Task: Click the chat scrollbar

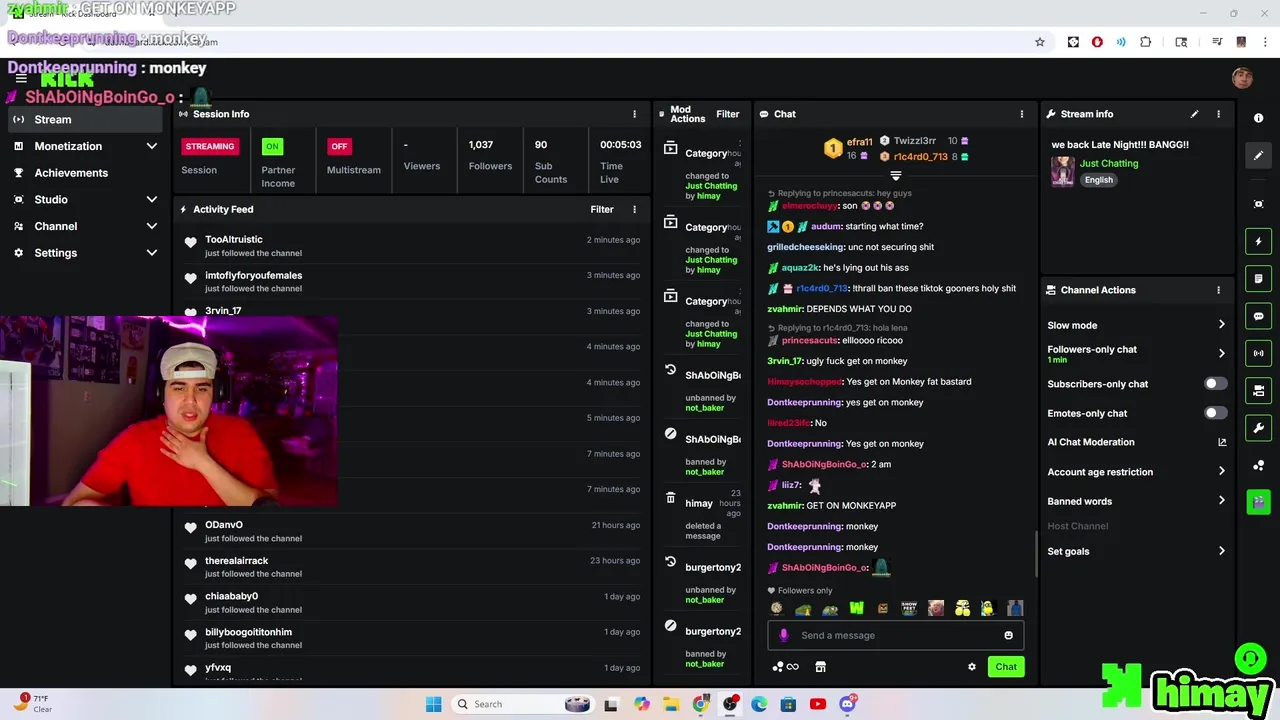Action: [1036, 554]
